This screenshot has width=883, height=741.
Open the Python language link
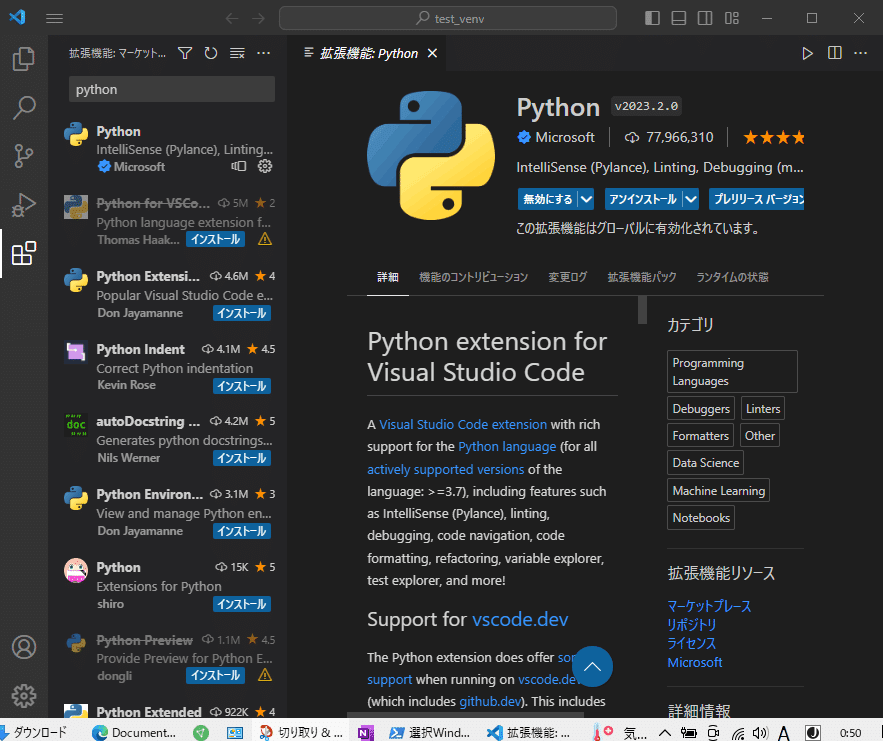[x=507, y=447]
